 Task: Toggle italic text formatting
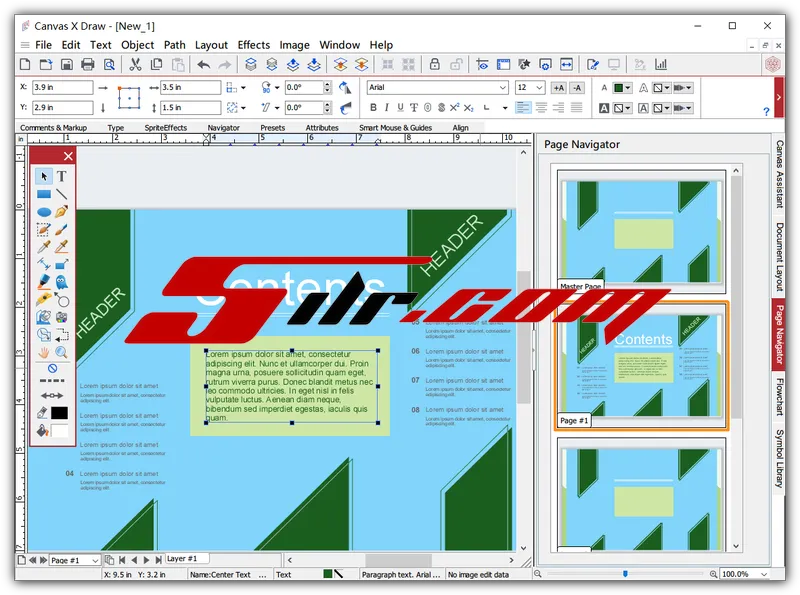(387, 107)
